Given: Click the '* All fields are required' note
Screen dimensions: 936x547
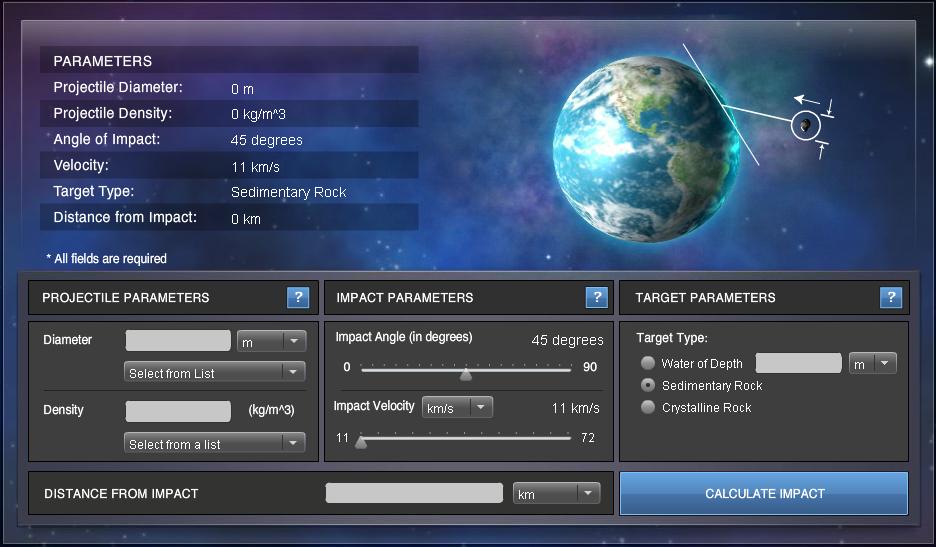Looking at the screenshot, I should (x=106, y=258).
